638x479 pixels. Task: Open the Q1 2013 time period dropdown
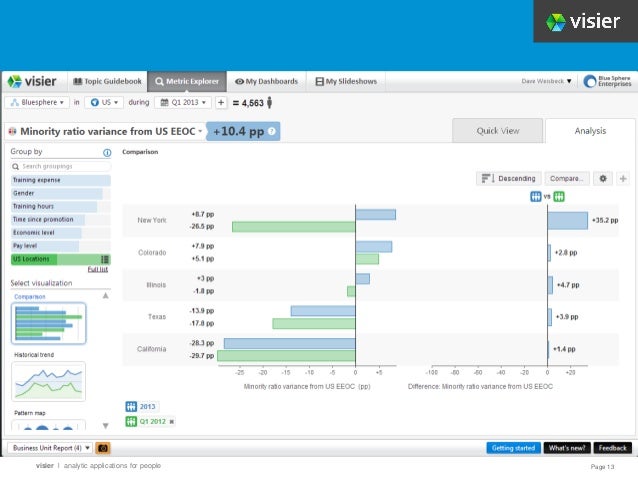click(183, 103)
